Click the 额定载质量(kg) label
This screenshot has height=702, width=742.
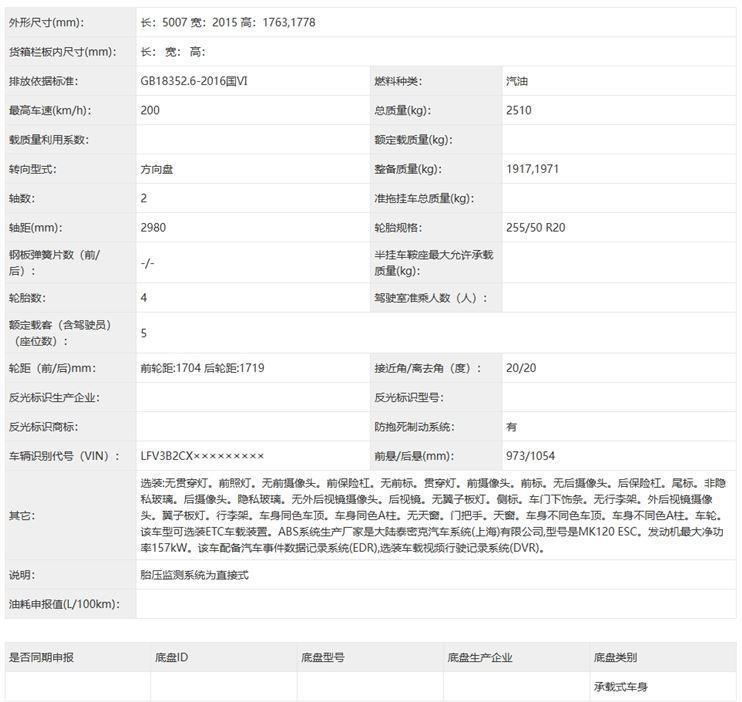pyautogui.click(x=413, y=140)
